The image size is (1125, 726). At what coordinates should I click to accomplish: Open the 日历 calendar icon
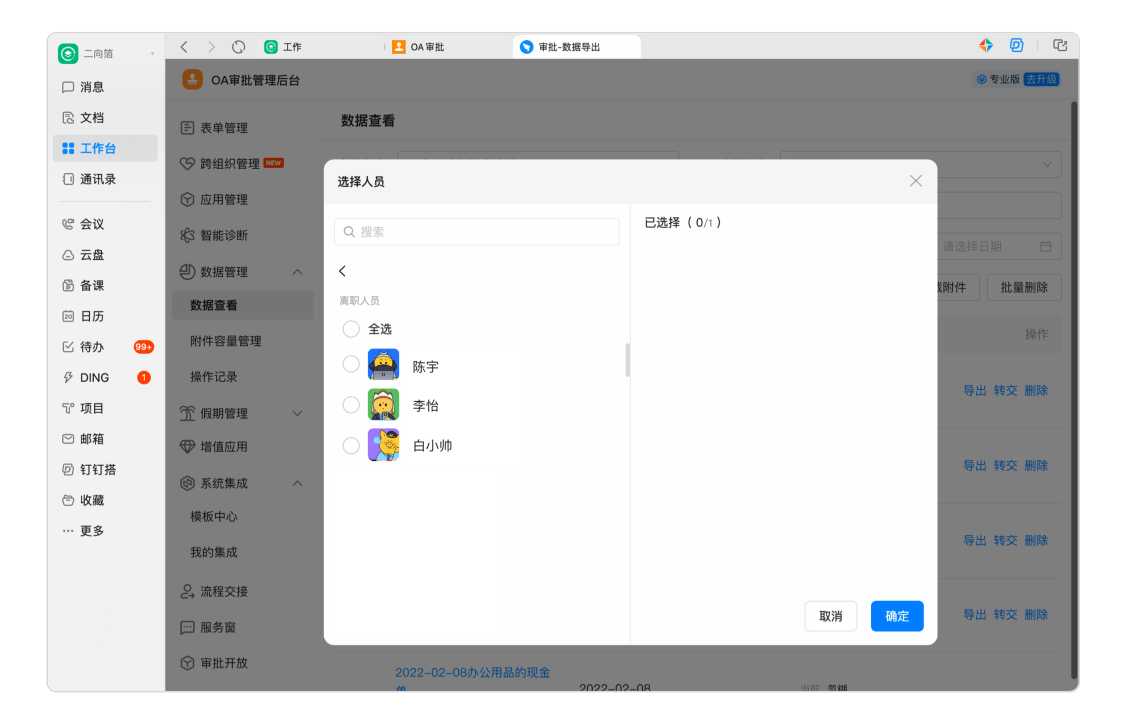tap(68, 316)
